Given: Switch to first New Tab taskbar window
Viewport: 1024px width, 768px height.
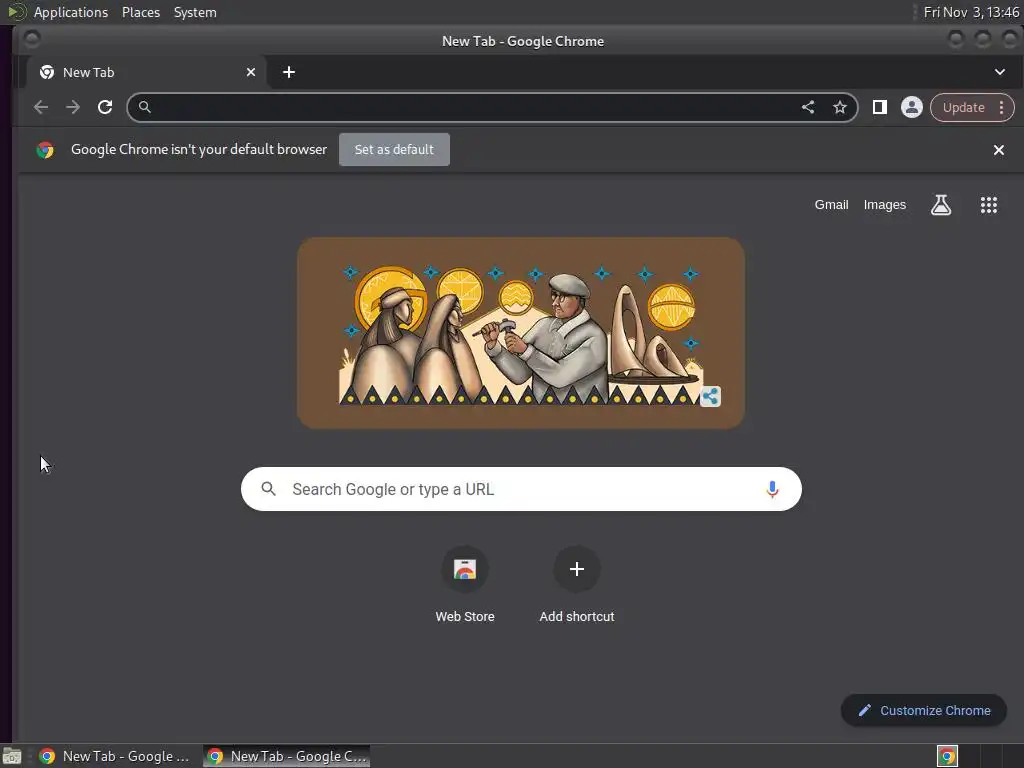Looking at the screenshot, I should 114,756.
